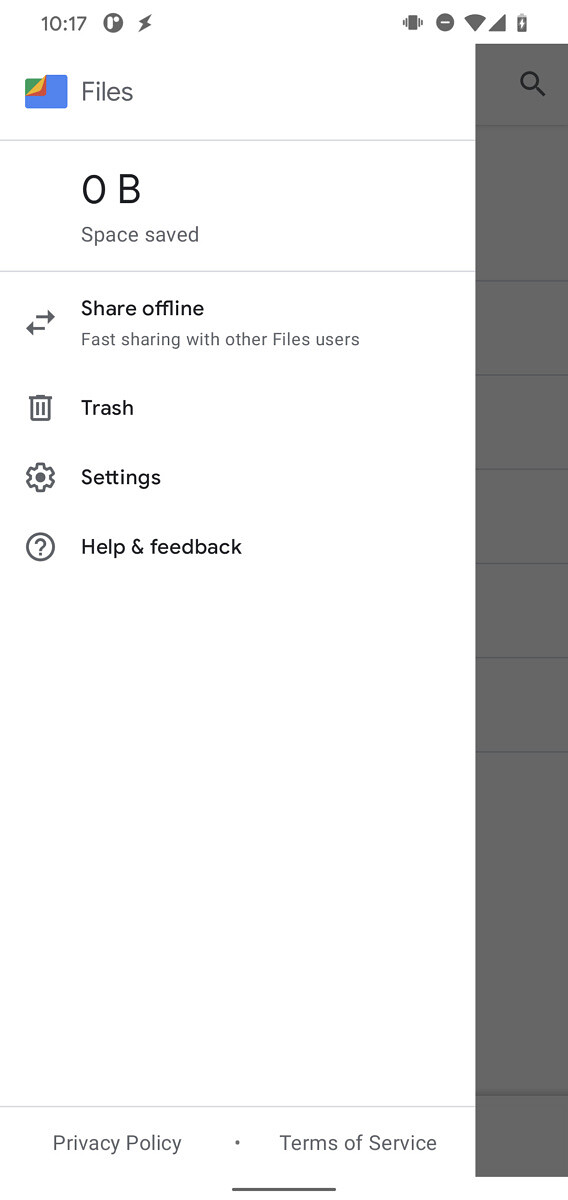Viewport: 568px width, 1200px height.
Task: Tap the battery charging status icon
Action: 522,23
